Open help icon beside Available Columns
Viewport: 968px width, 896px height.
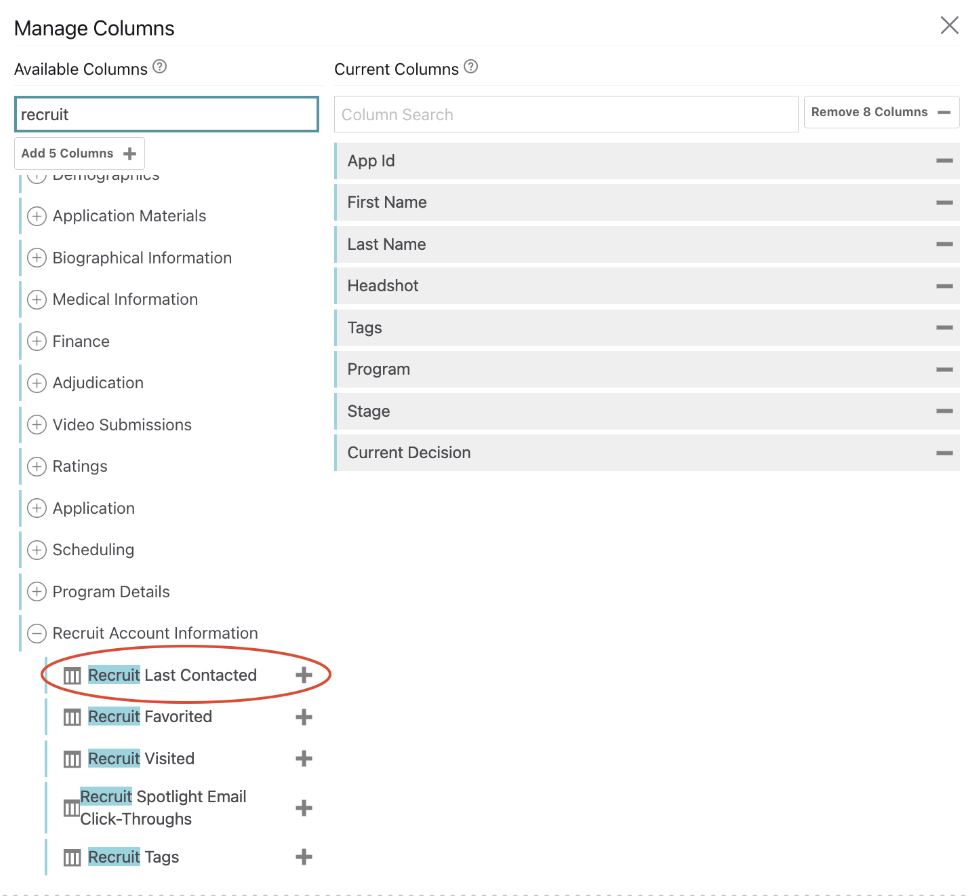[159, 67]
